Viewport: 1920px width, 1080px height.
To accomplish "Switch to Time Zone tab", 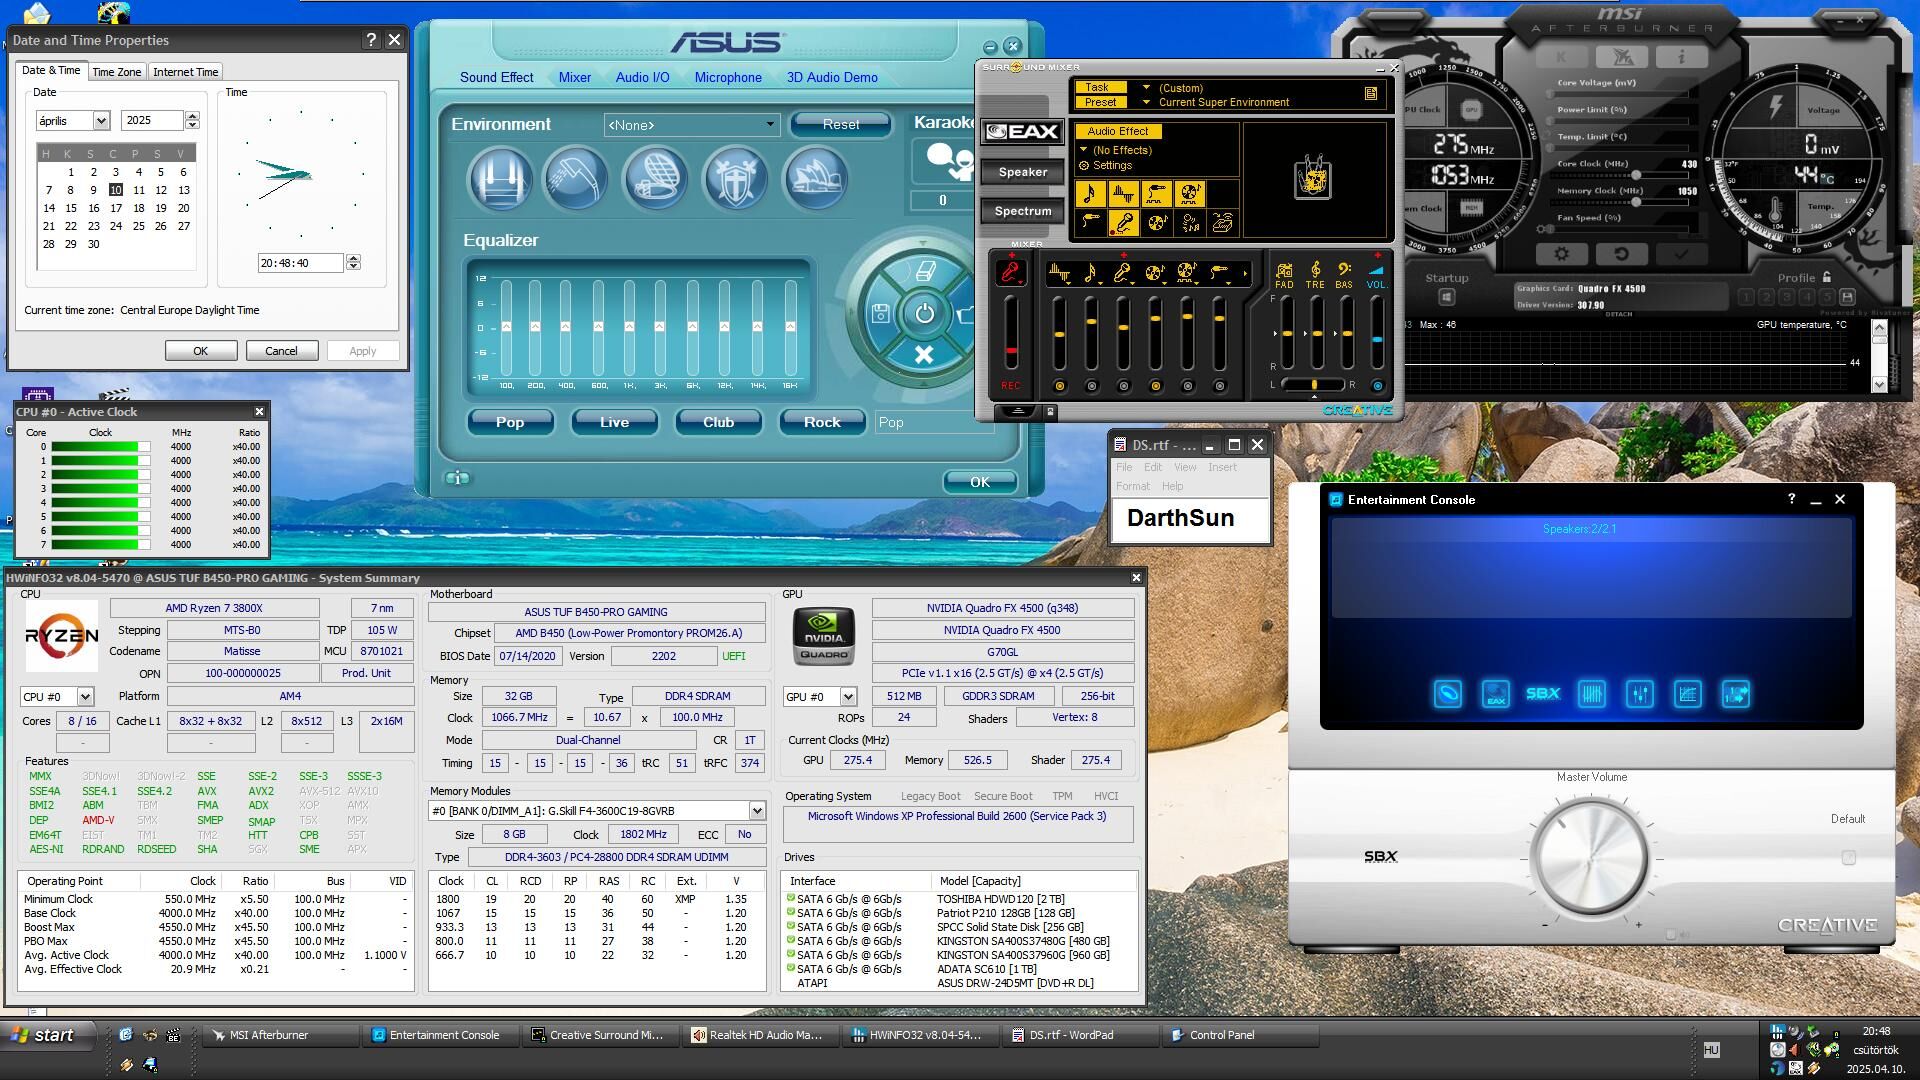I will [116, 72].
